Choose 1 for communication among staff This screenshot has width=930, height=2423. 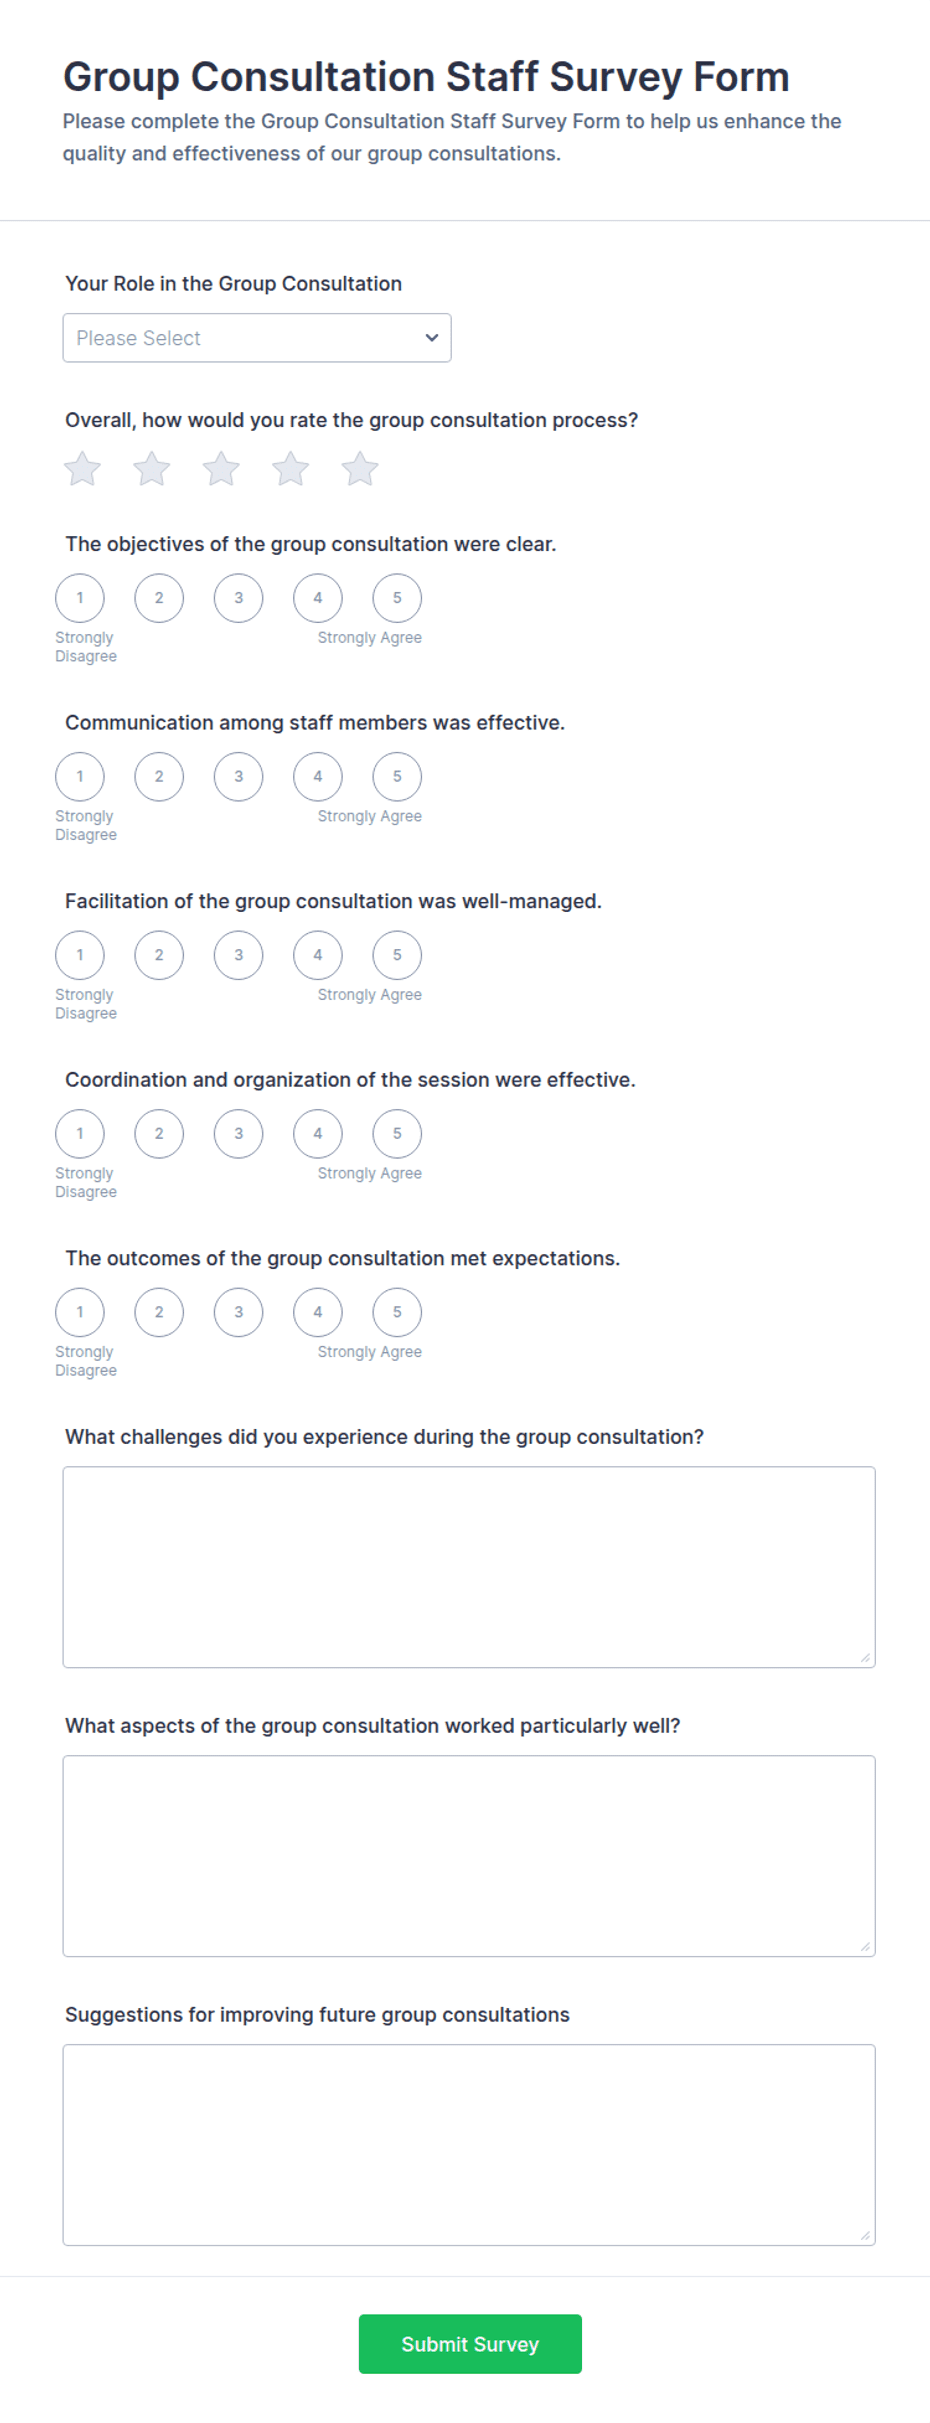coord(80,777)
